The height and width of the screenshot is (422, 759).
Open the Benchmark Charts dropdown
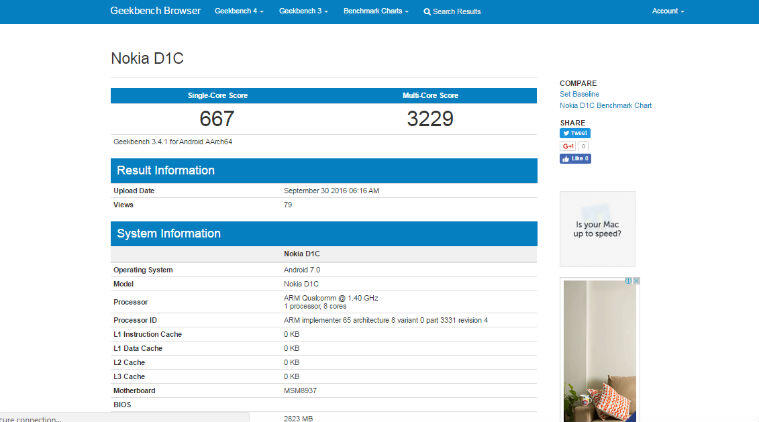click(375, 11)
